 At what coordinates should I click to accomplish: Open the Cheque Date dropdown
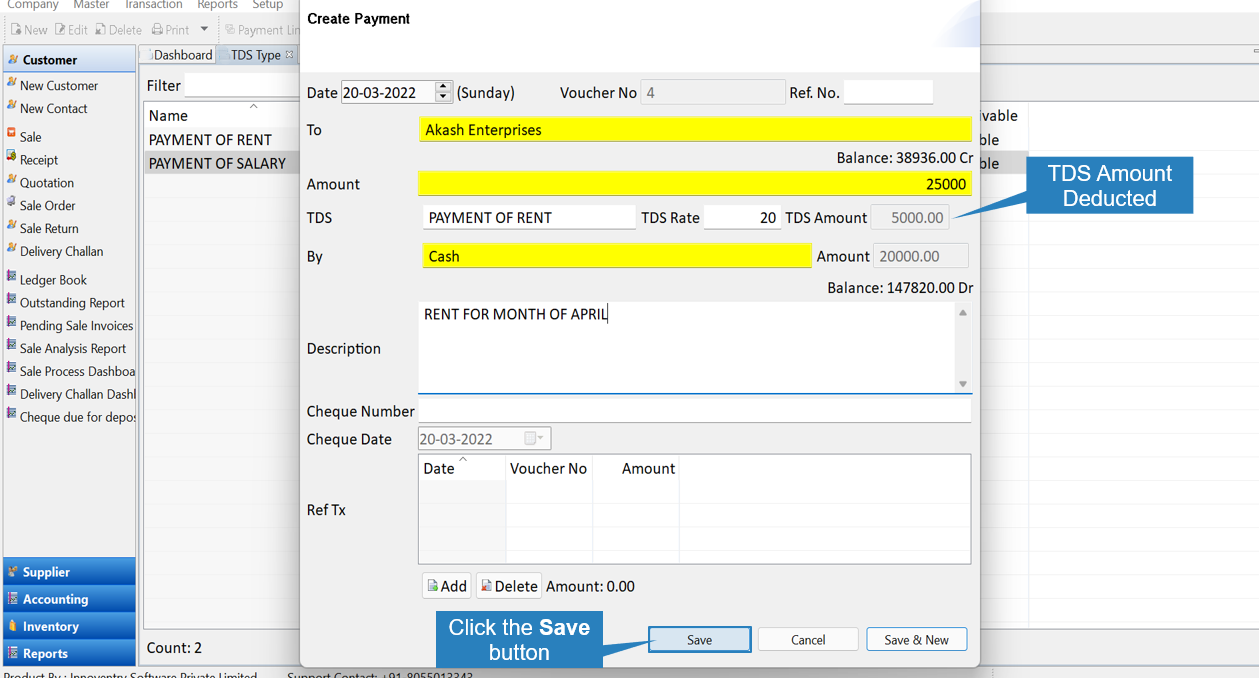coord(536,439)
